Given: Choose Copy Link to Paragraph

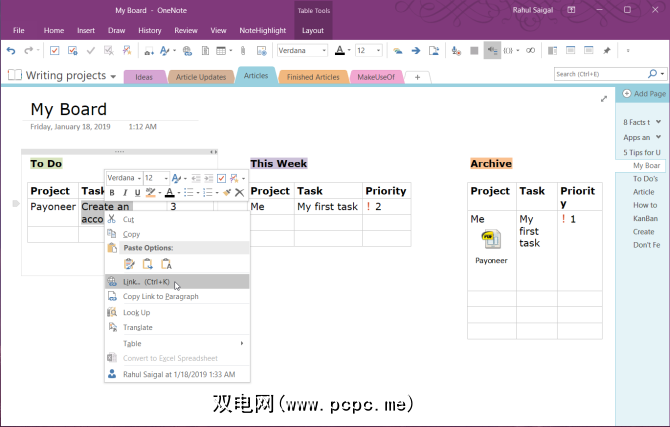Looking at the screenshot, I should 160,297.
